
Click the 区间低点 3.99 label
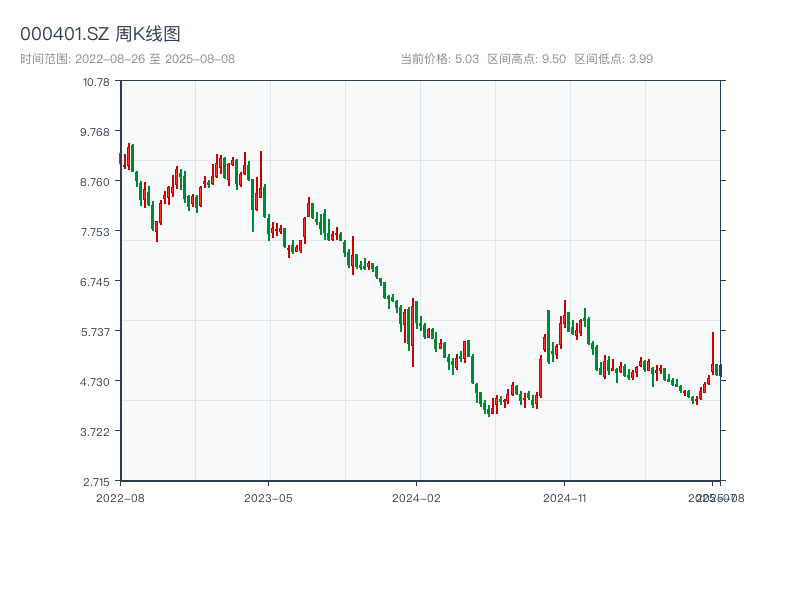[x=614, y=59]
